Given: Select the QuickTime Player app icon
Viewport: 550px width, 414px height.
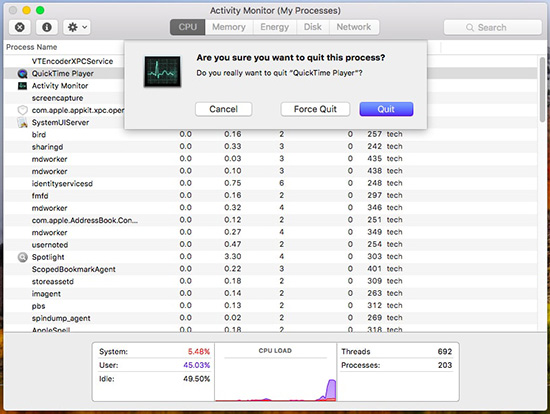Looking at the screenshot, I should pyautogui.click(x=22, y=73).
